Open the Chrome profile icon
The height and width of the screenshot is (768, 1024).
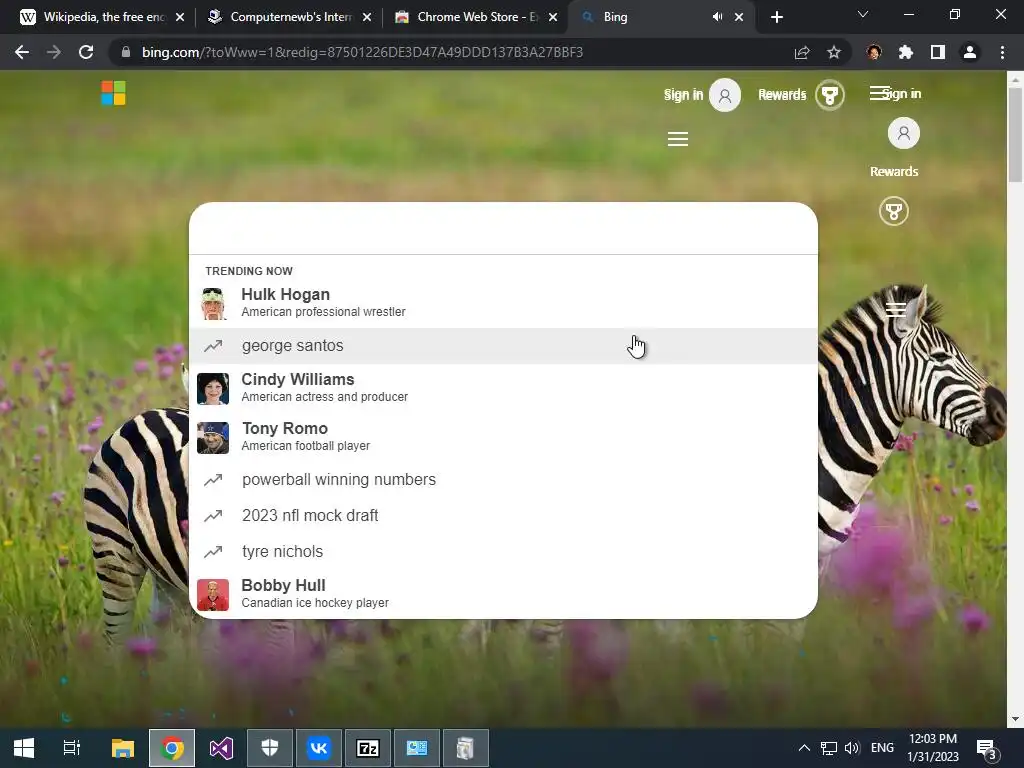[970, 52]
